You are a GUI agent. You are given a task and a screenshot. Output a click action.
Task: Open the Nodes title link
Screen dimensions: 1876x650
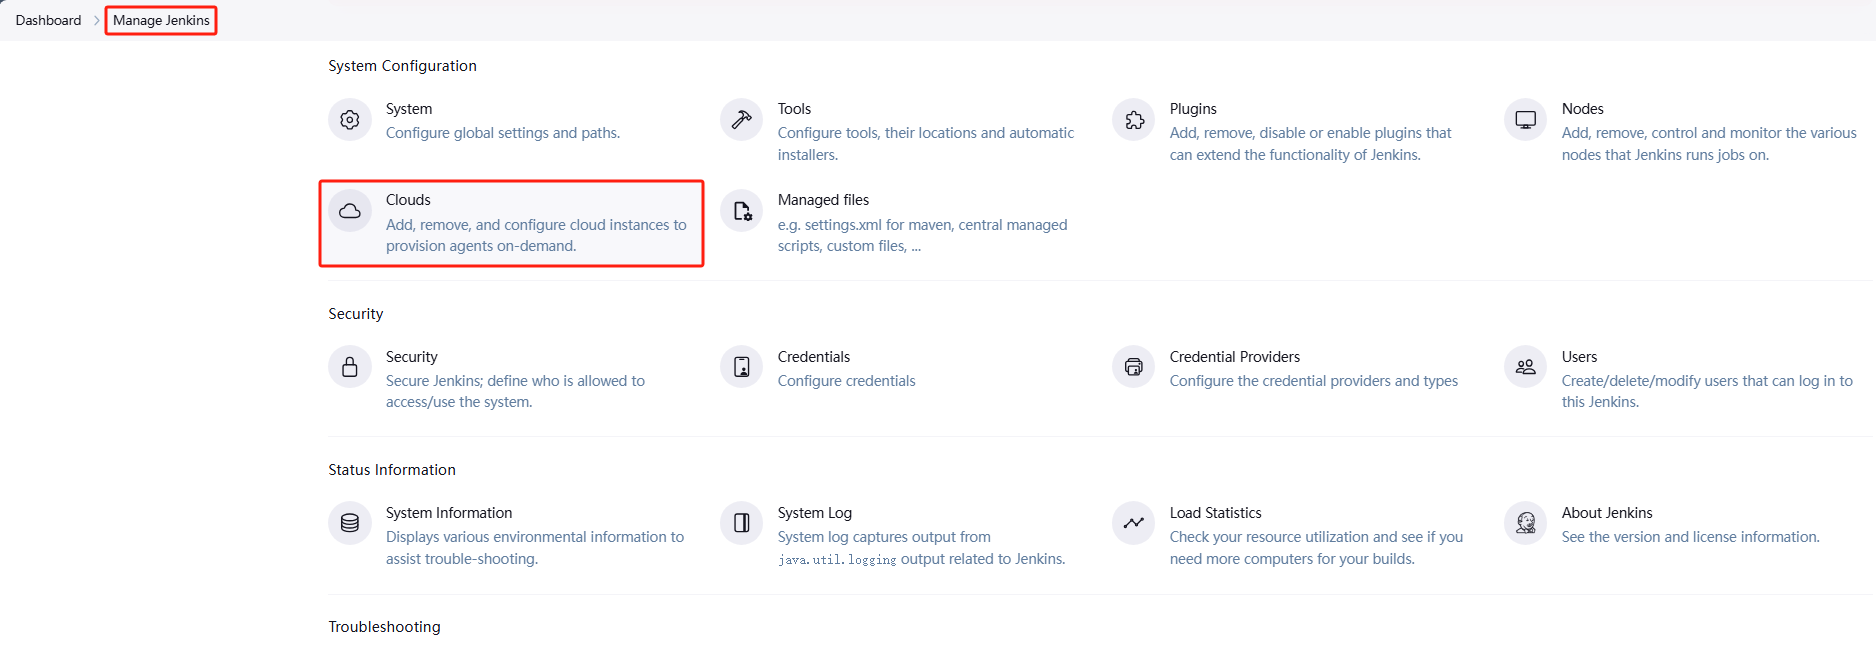1582,109
